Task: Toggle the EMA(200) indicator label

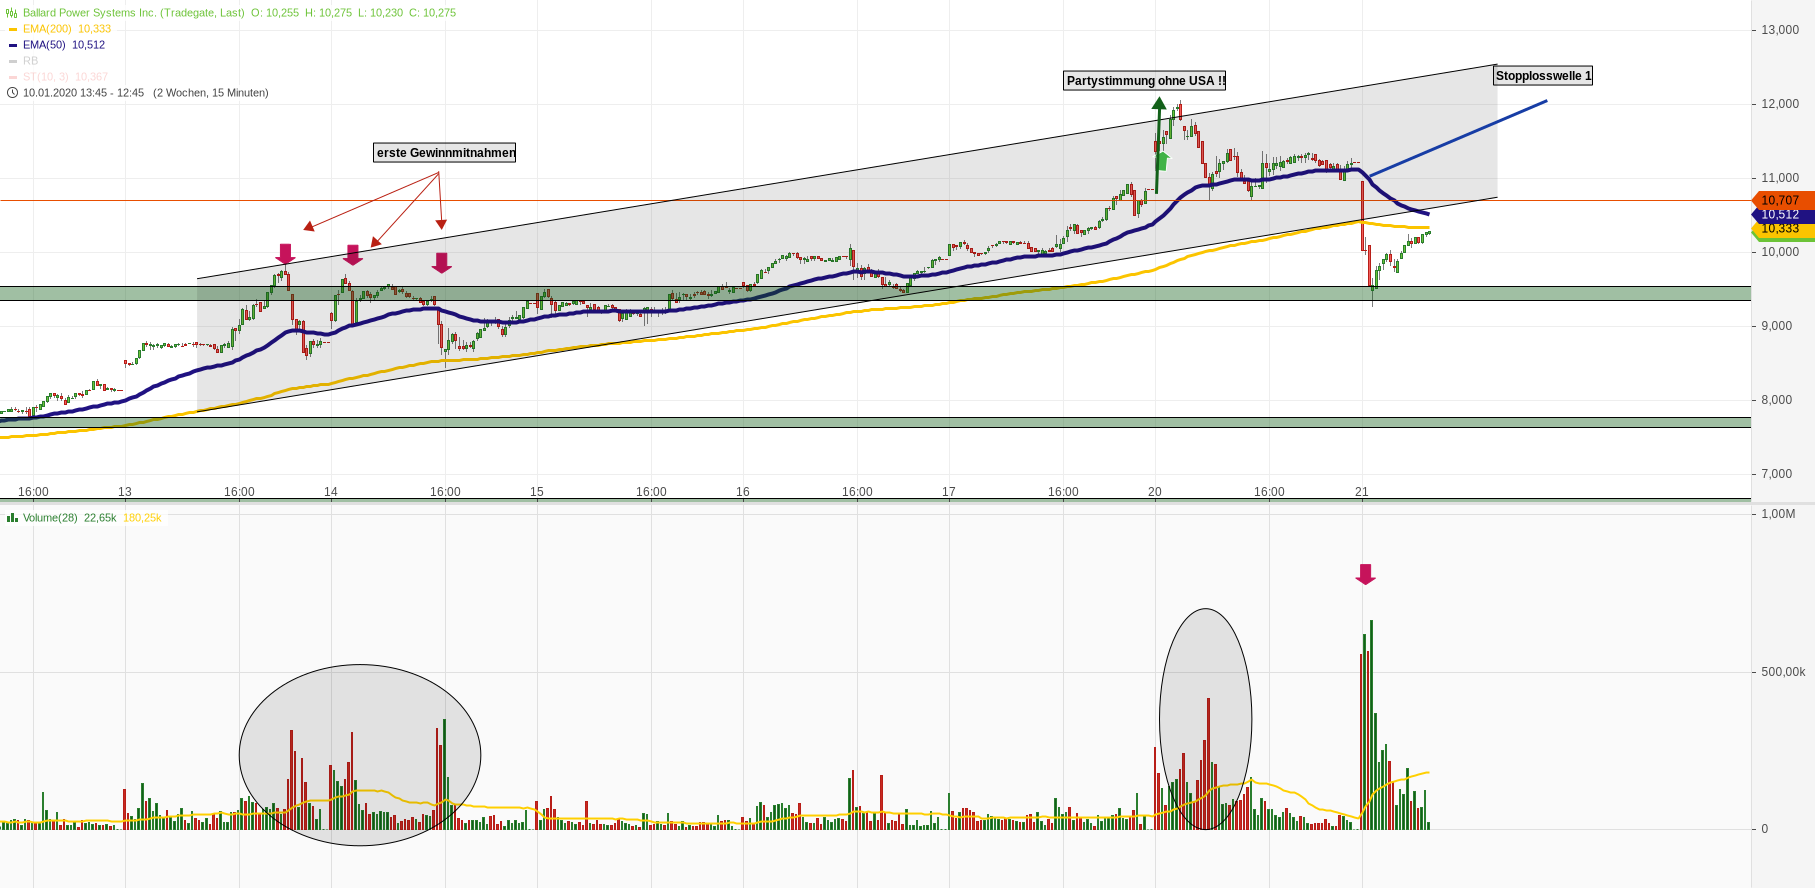Action: coord(47,29)
